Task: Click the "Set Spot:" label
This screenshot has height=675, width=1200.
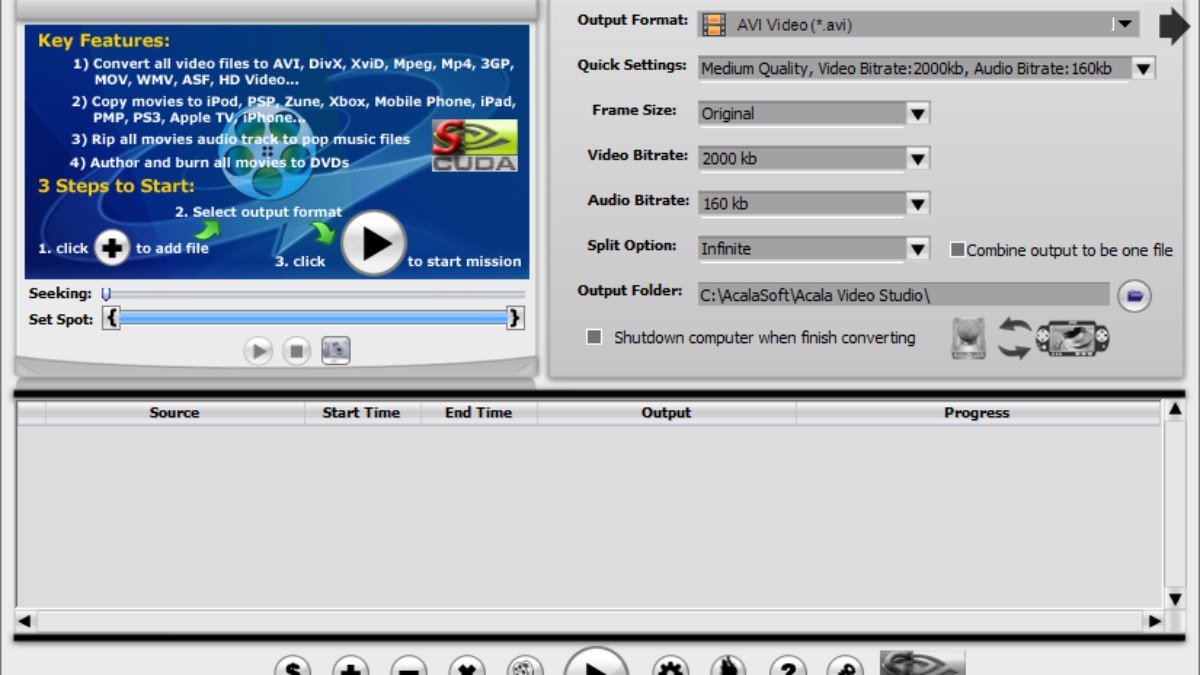Action: click(61, 319)
